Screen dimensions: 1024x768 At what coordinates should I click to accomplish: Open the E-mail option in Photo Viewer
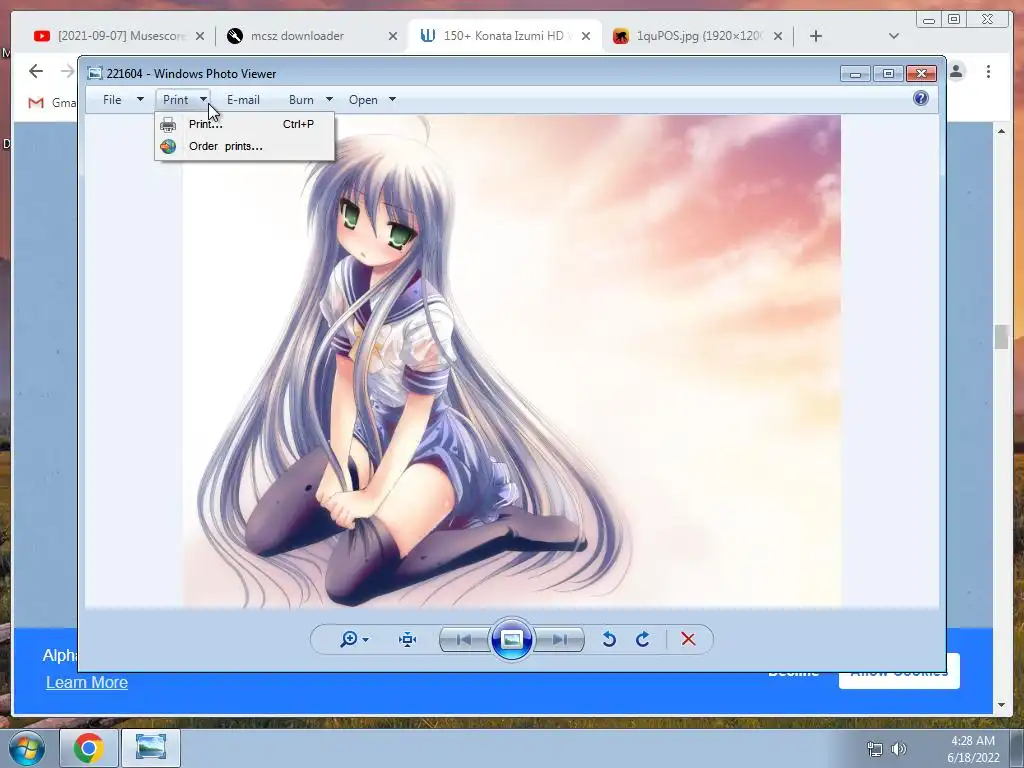coord(243,100)
